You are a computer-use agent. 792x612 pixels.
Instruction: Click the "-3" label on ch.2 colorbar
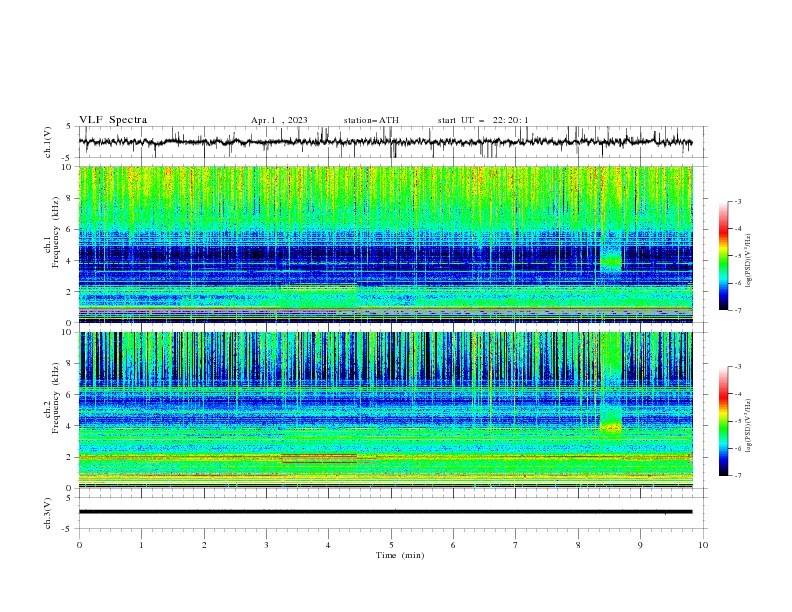pos(738,367)
